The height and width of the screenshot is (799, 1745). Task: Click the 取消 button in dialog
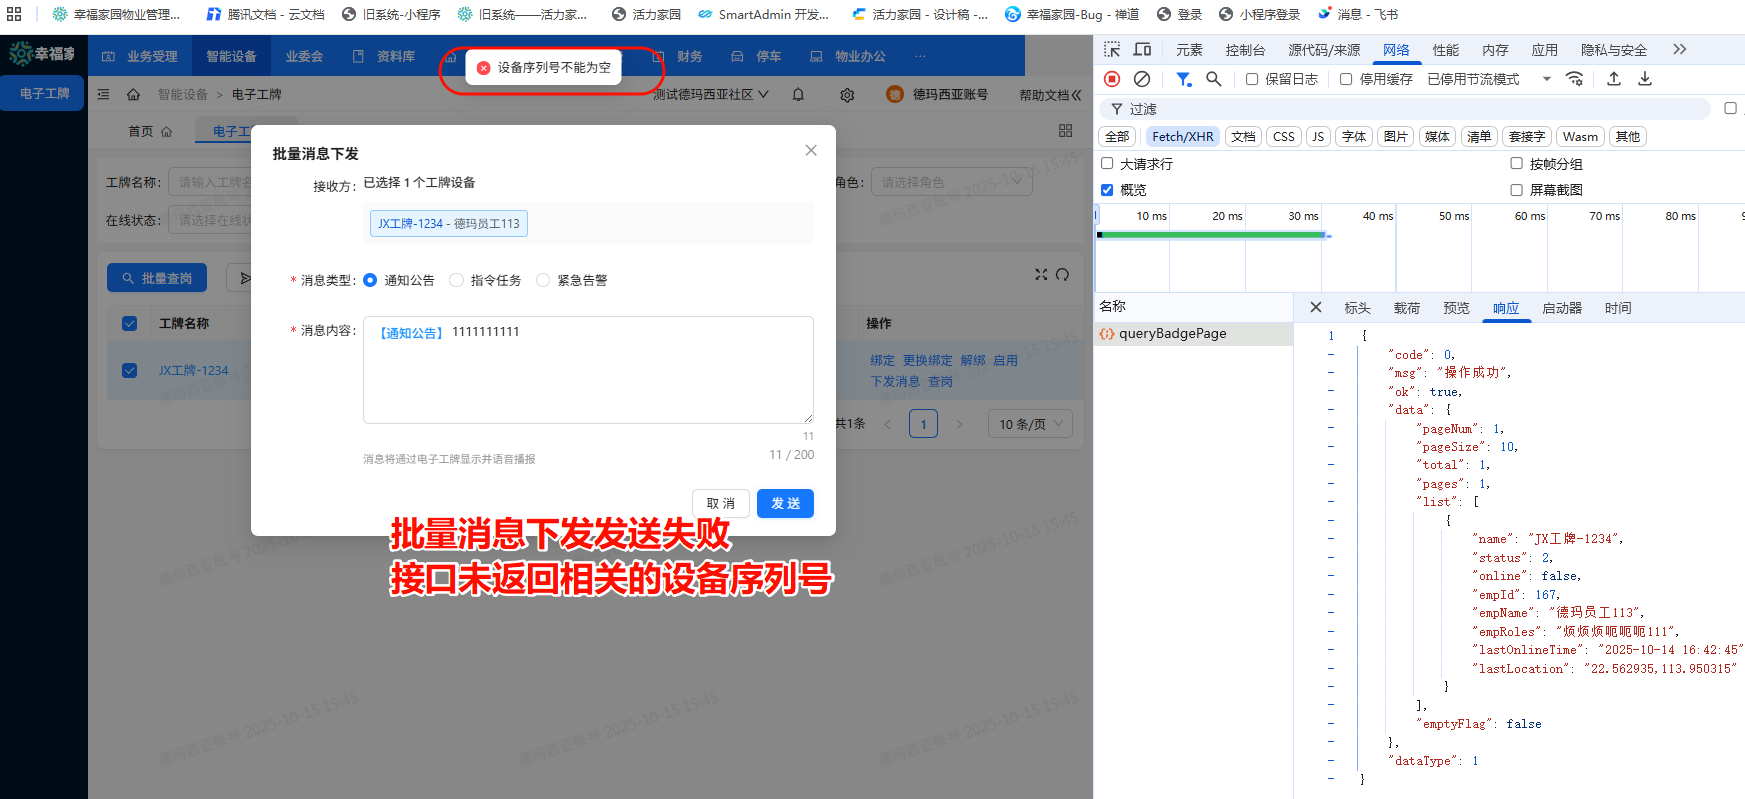(720, 503)
